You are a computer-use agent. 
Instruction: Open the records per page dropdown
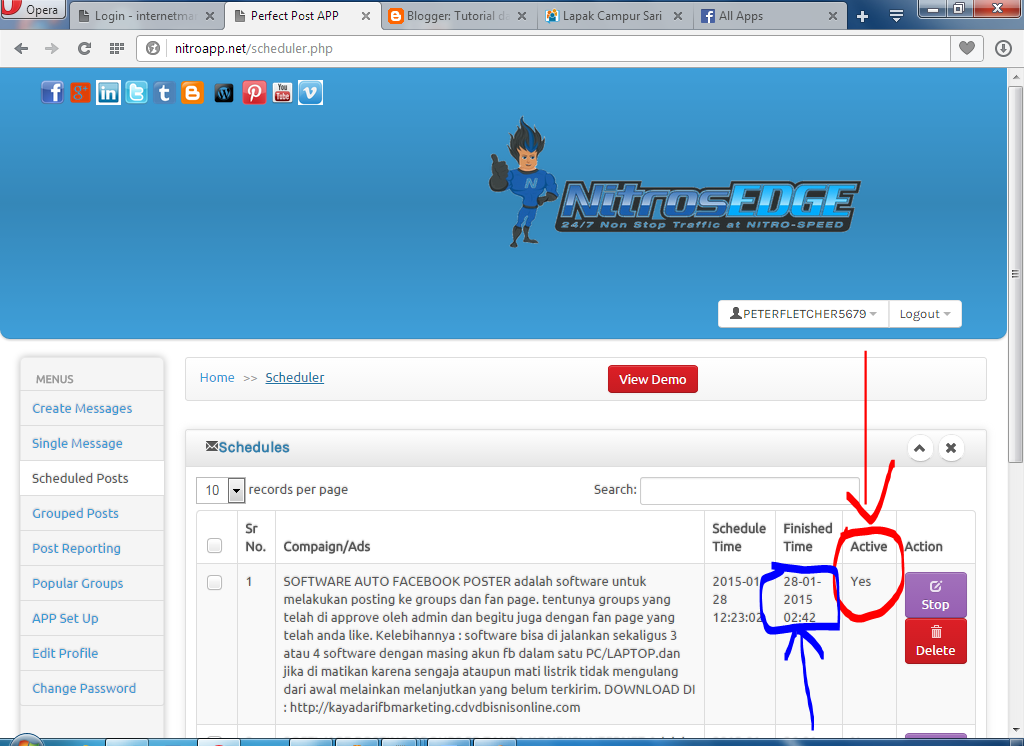221,490
